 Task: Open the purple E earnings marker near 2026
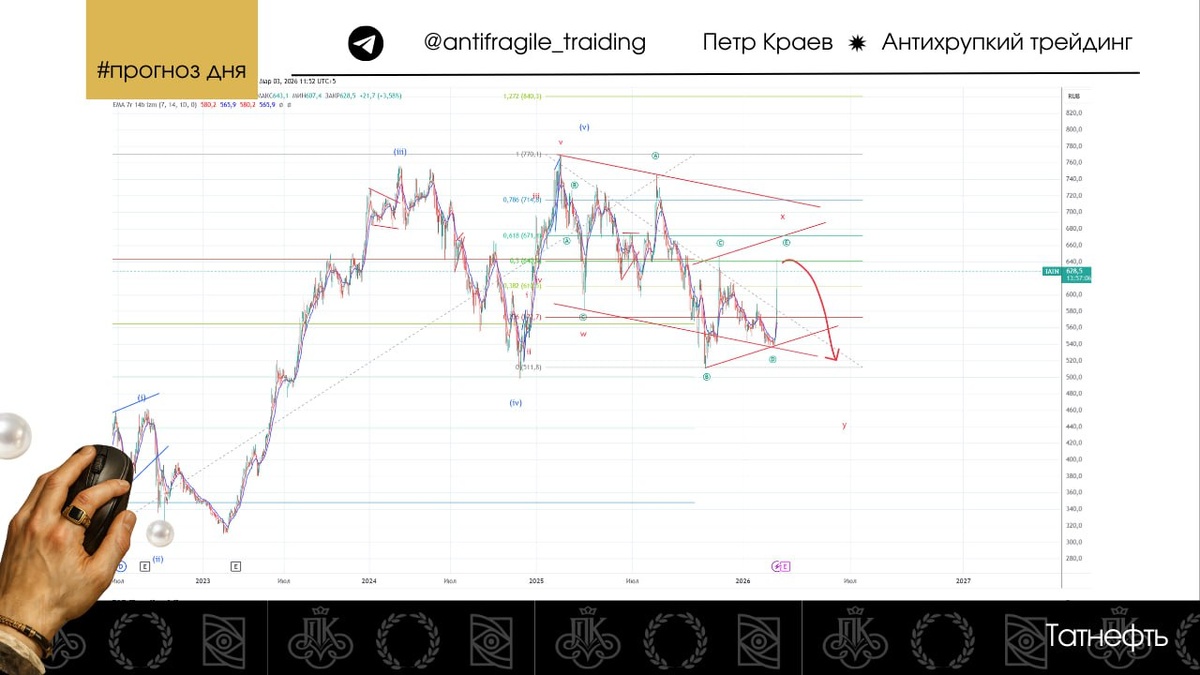pos(785,566)
